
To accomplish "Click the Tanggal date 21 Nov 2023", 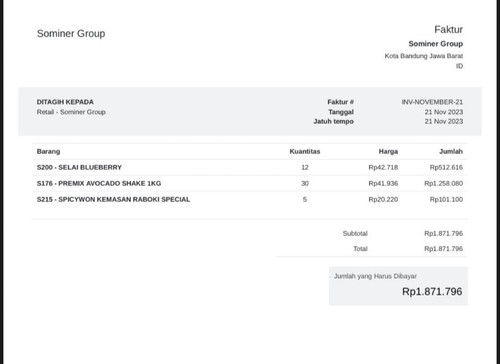I will pyautogui.click(x=444, y=112).
